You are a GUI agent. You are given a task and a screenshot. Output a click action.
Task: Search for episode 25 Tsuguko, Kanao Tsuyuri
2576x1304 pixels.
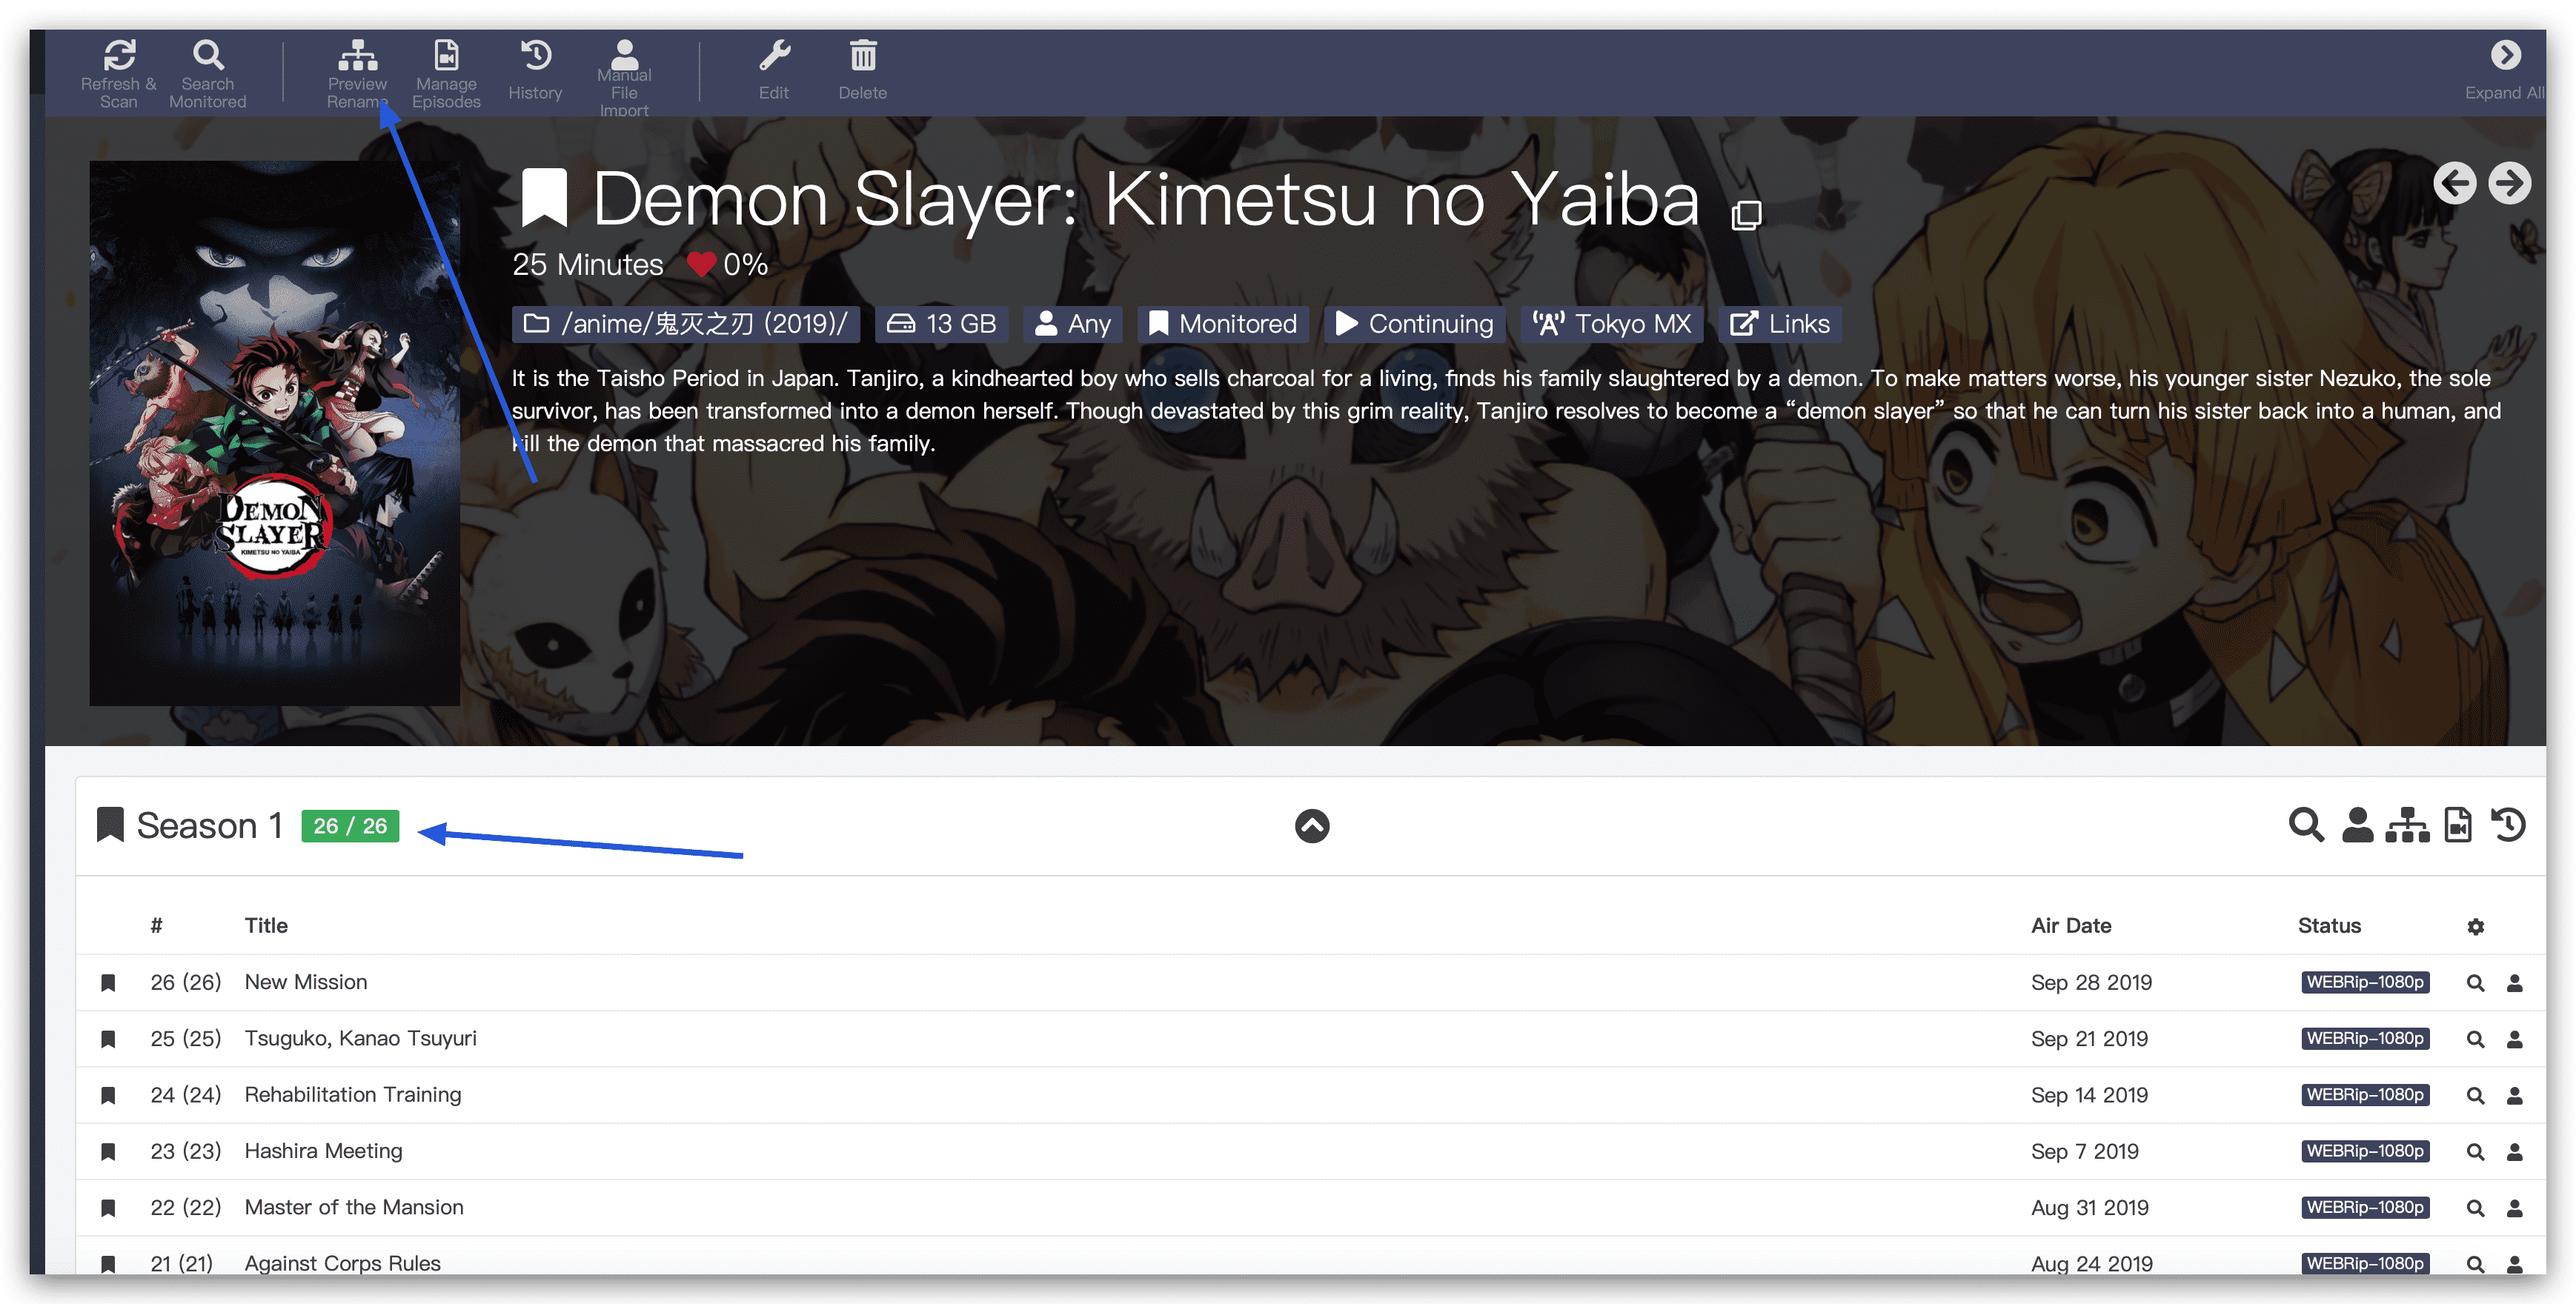pos(2475,1039)
